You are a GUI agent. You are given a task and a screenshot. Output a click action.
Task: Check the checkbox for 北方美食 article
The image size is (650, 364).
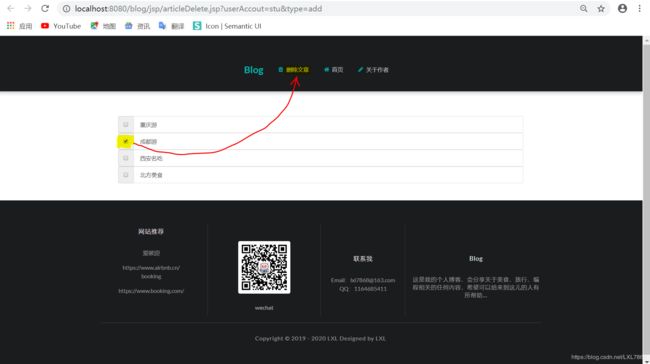[x=126, y=175]
